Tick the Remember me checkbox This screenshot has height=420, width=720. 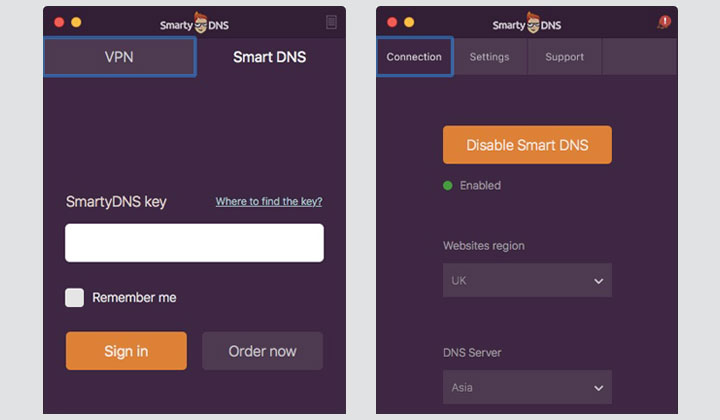74,297
